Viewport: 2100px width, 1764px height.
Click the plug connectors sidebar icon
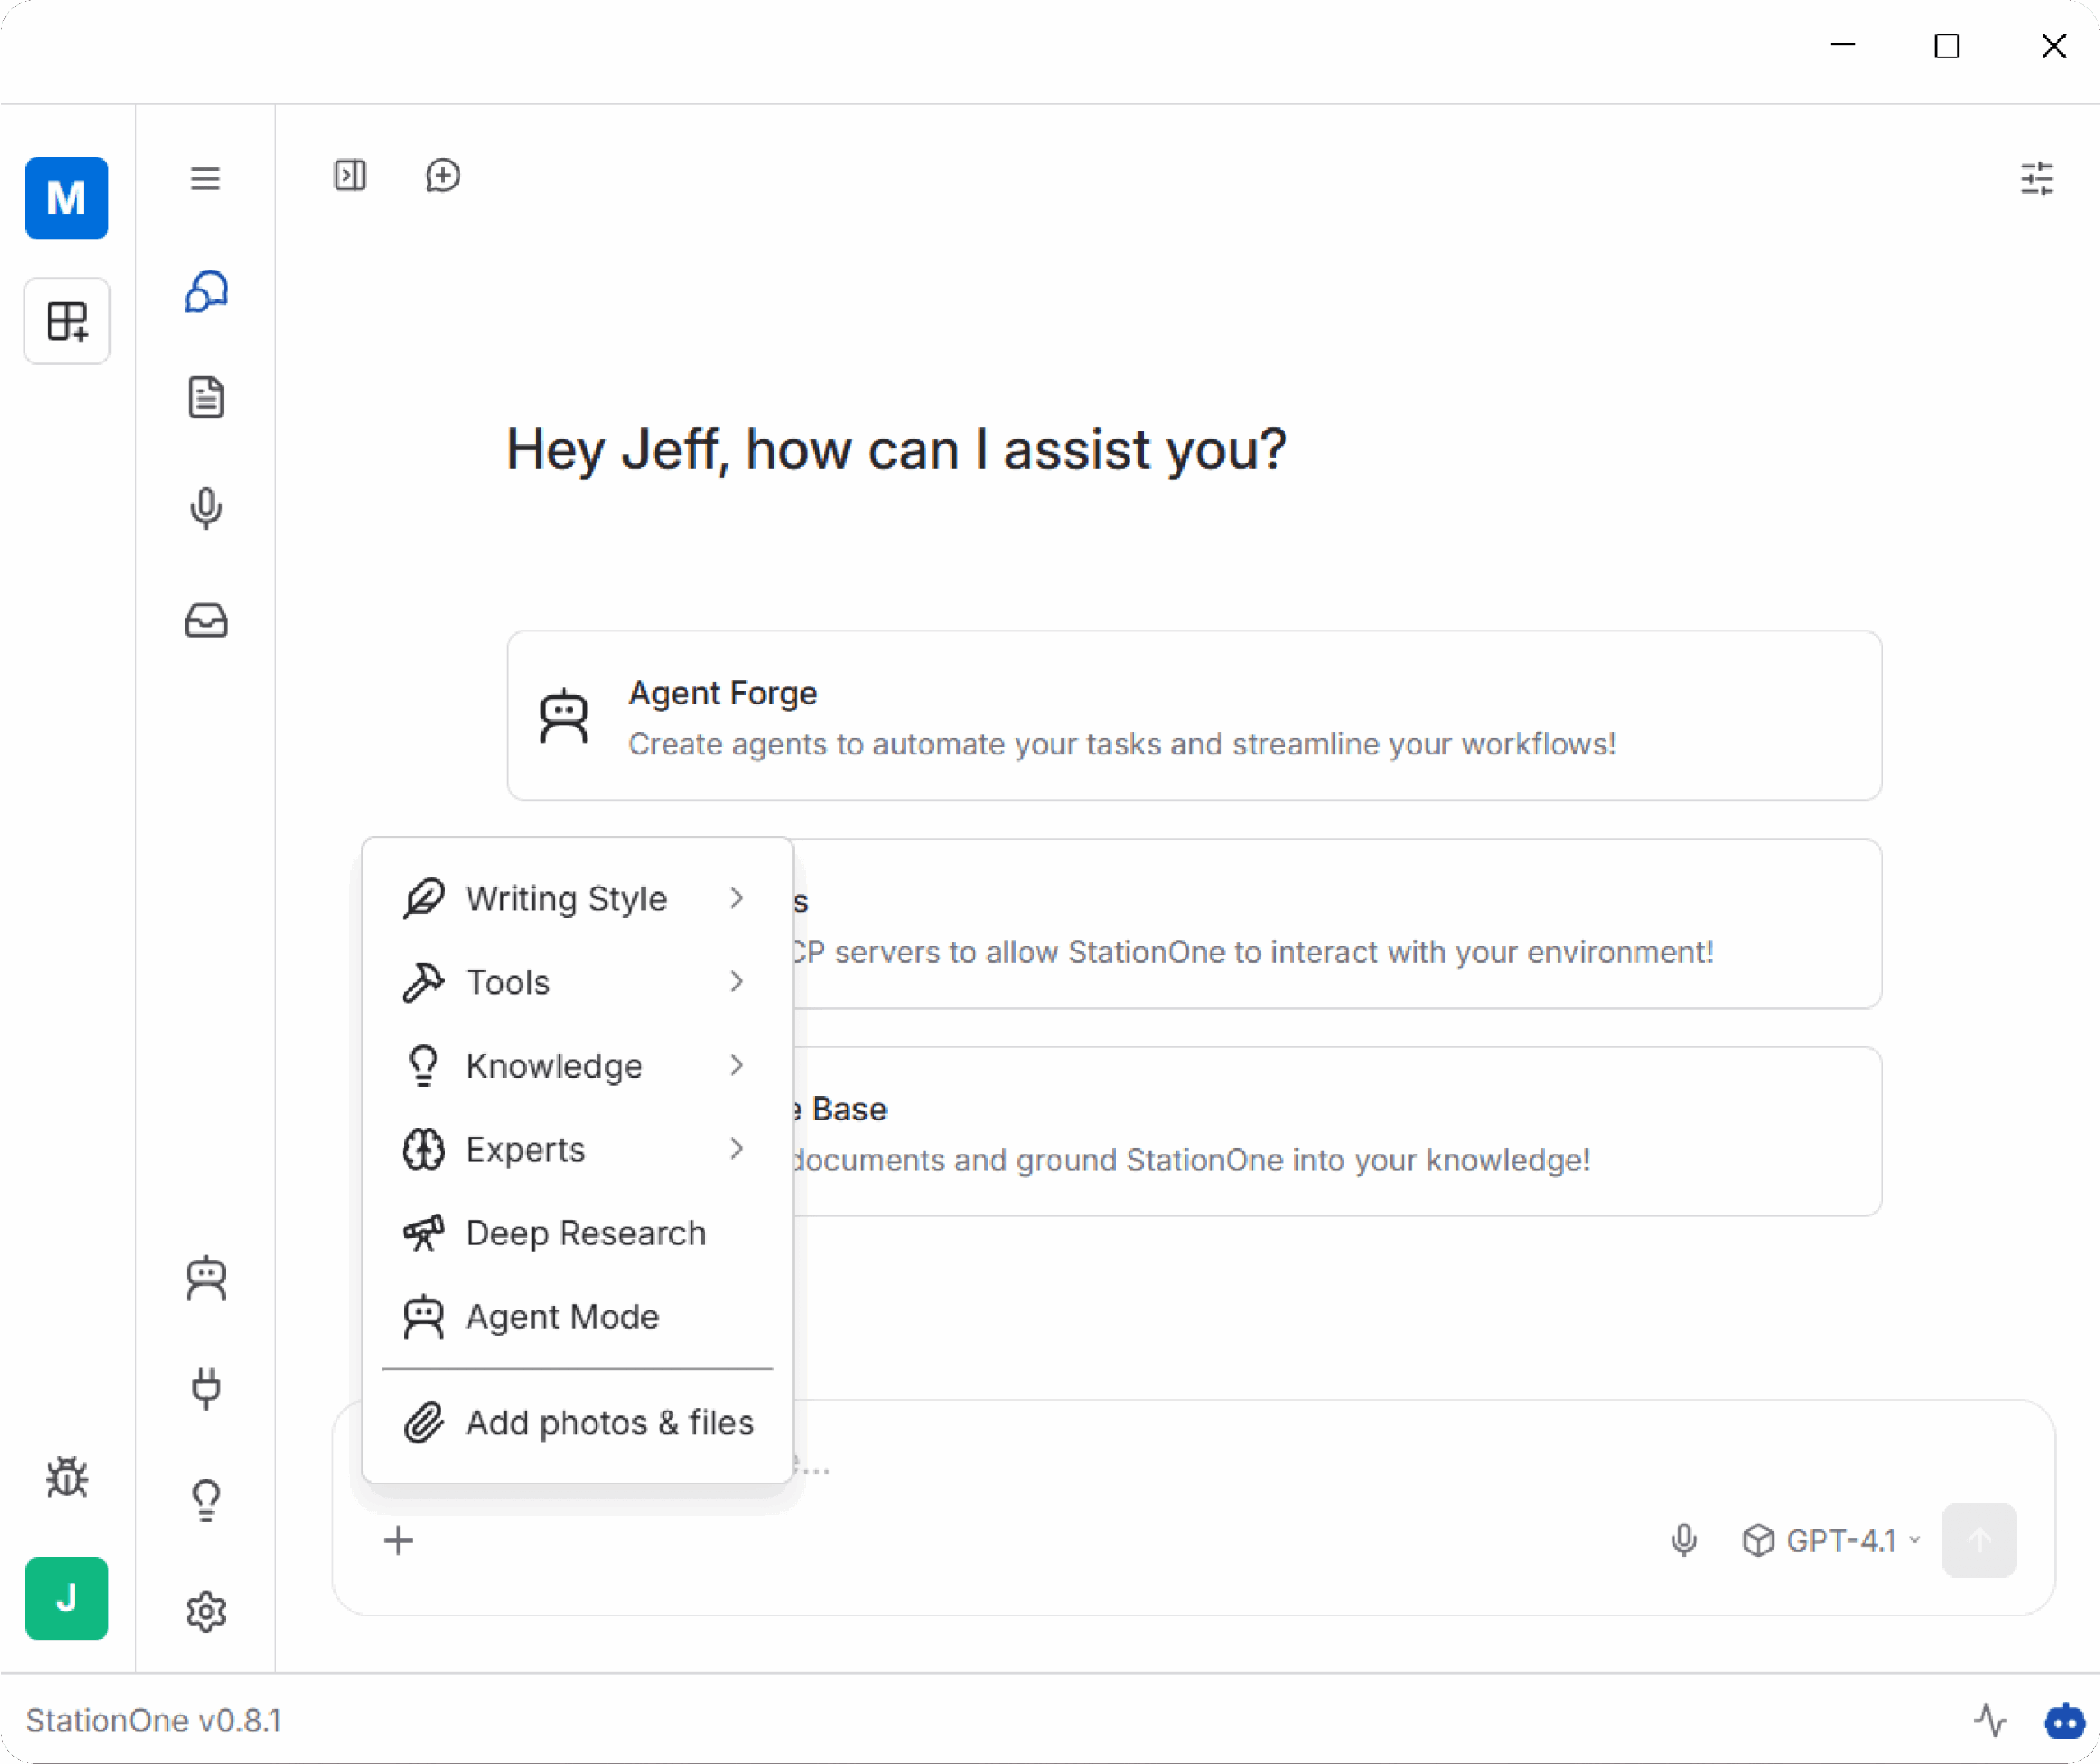[x=206, y=1388]
